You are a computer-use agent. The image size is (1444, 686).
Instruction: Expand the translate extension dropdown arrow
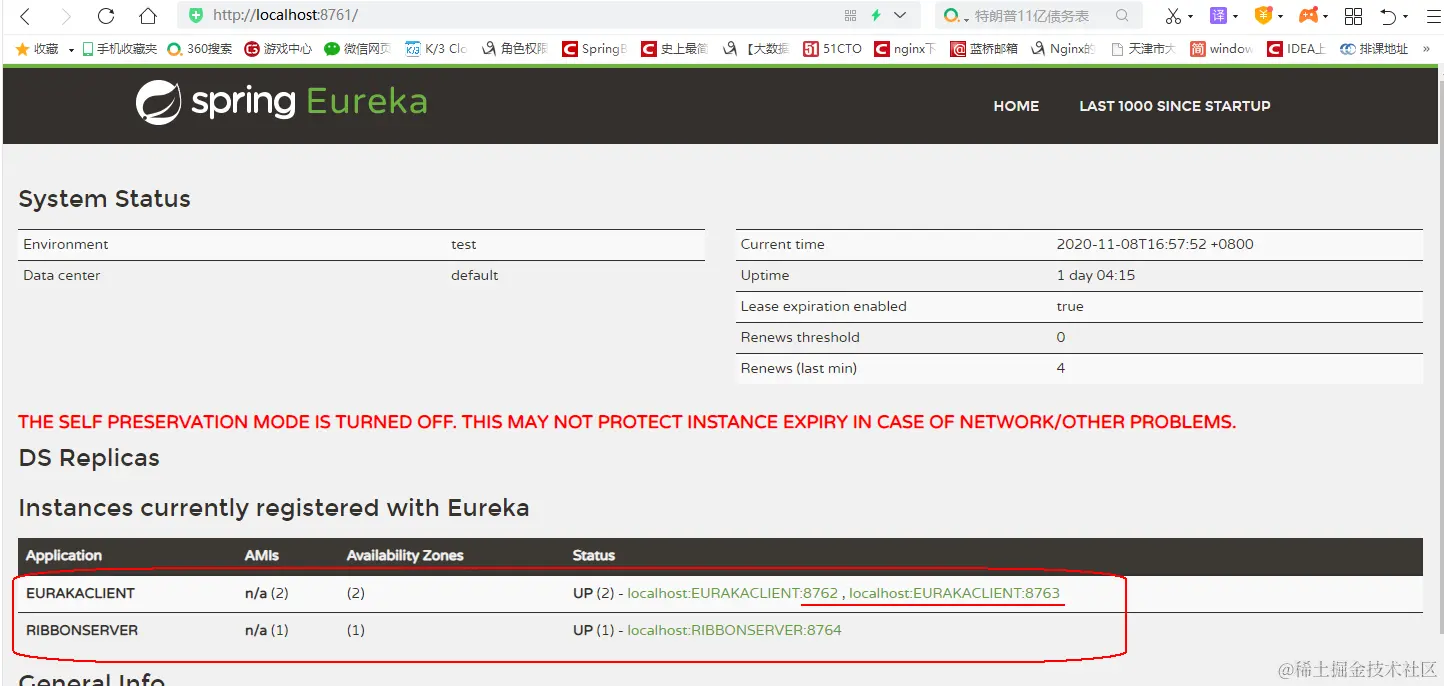point(1235,17)
